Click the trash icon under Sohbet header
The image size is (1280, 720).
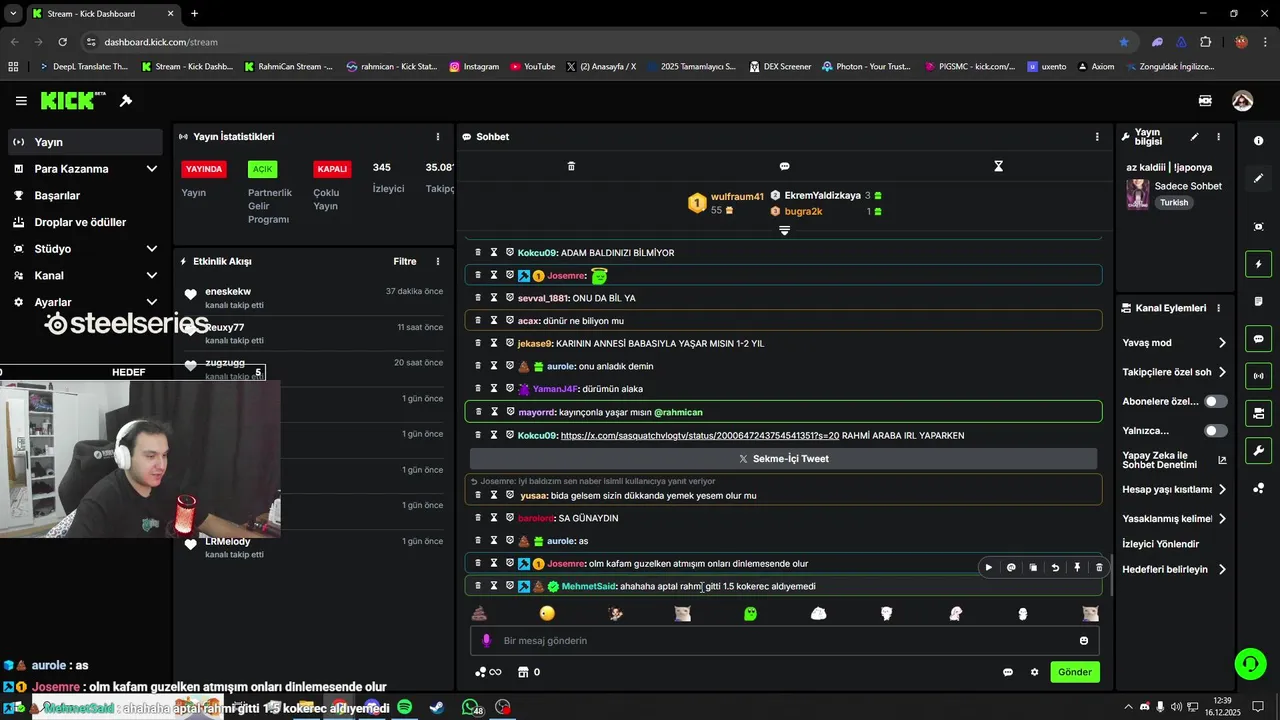click(571, 166)
